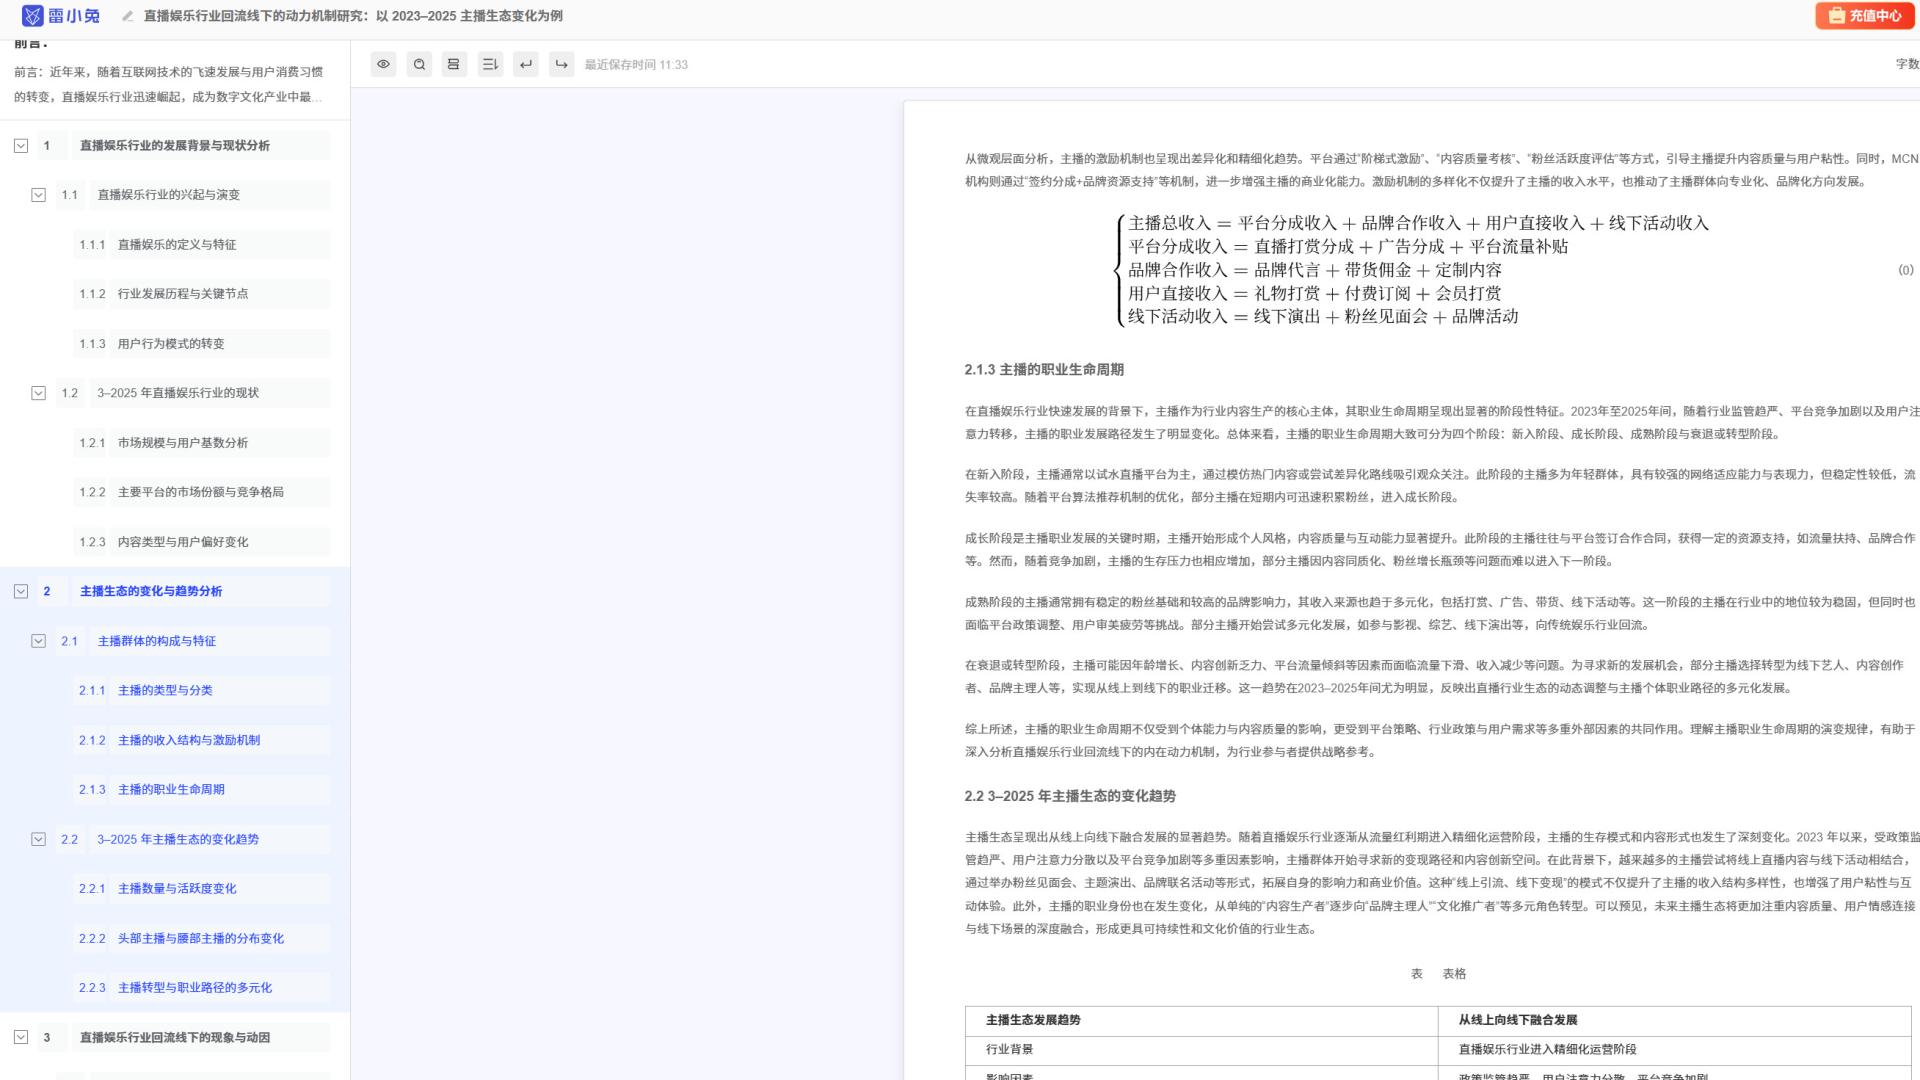The image size is (1920, 1080).
Task: Uncheck section 2 主播生态的变化 checkbox
Action: pyautogui.click(x=21, y=591)
